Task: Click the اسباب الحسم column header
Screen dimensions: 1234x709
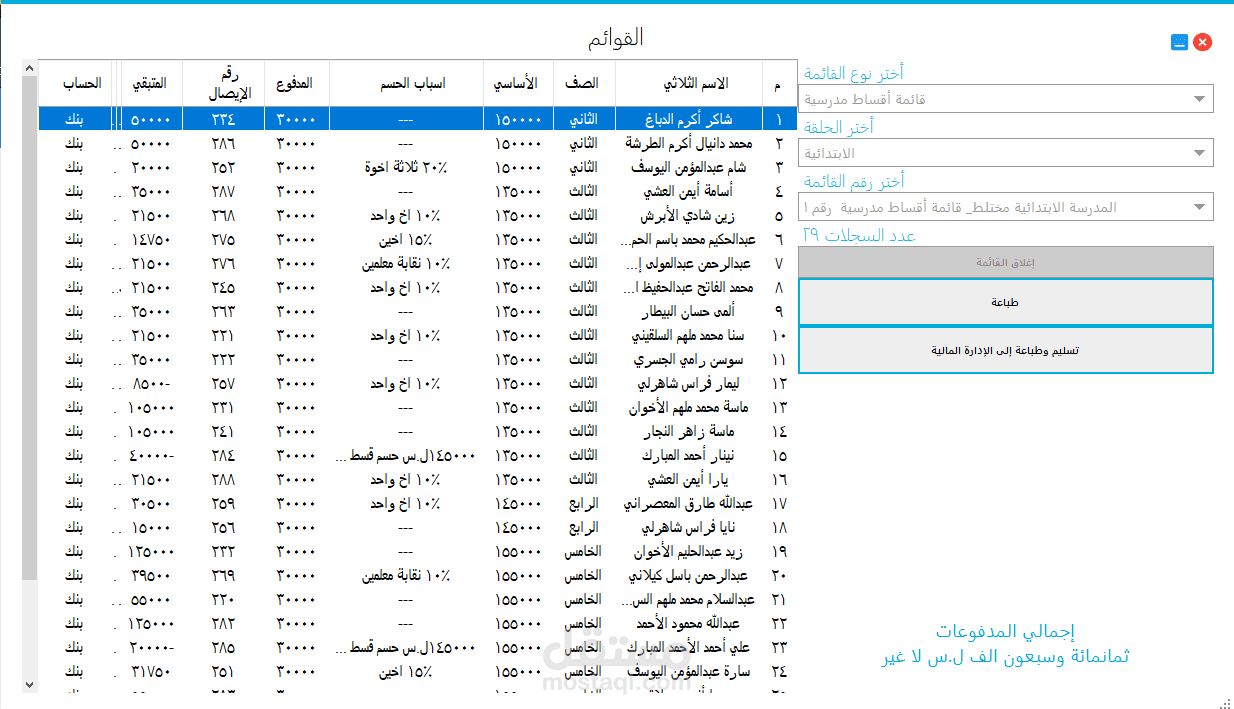Action: pyautogui.click(x=406, y=83)
